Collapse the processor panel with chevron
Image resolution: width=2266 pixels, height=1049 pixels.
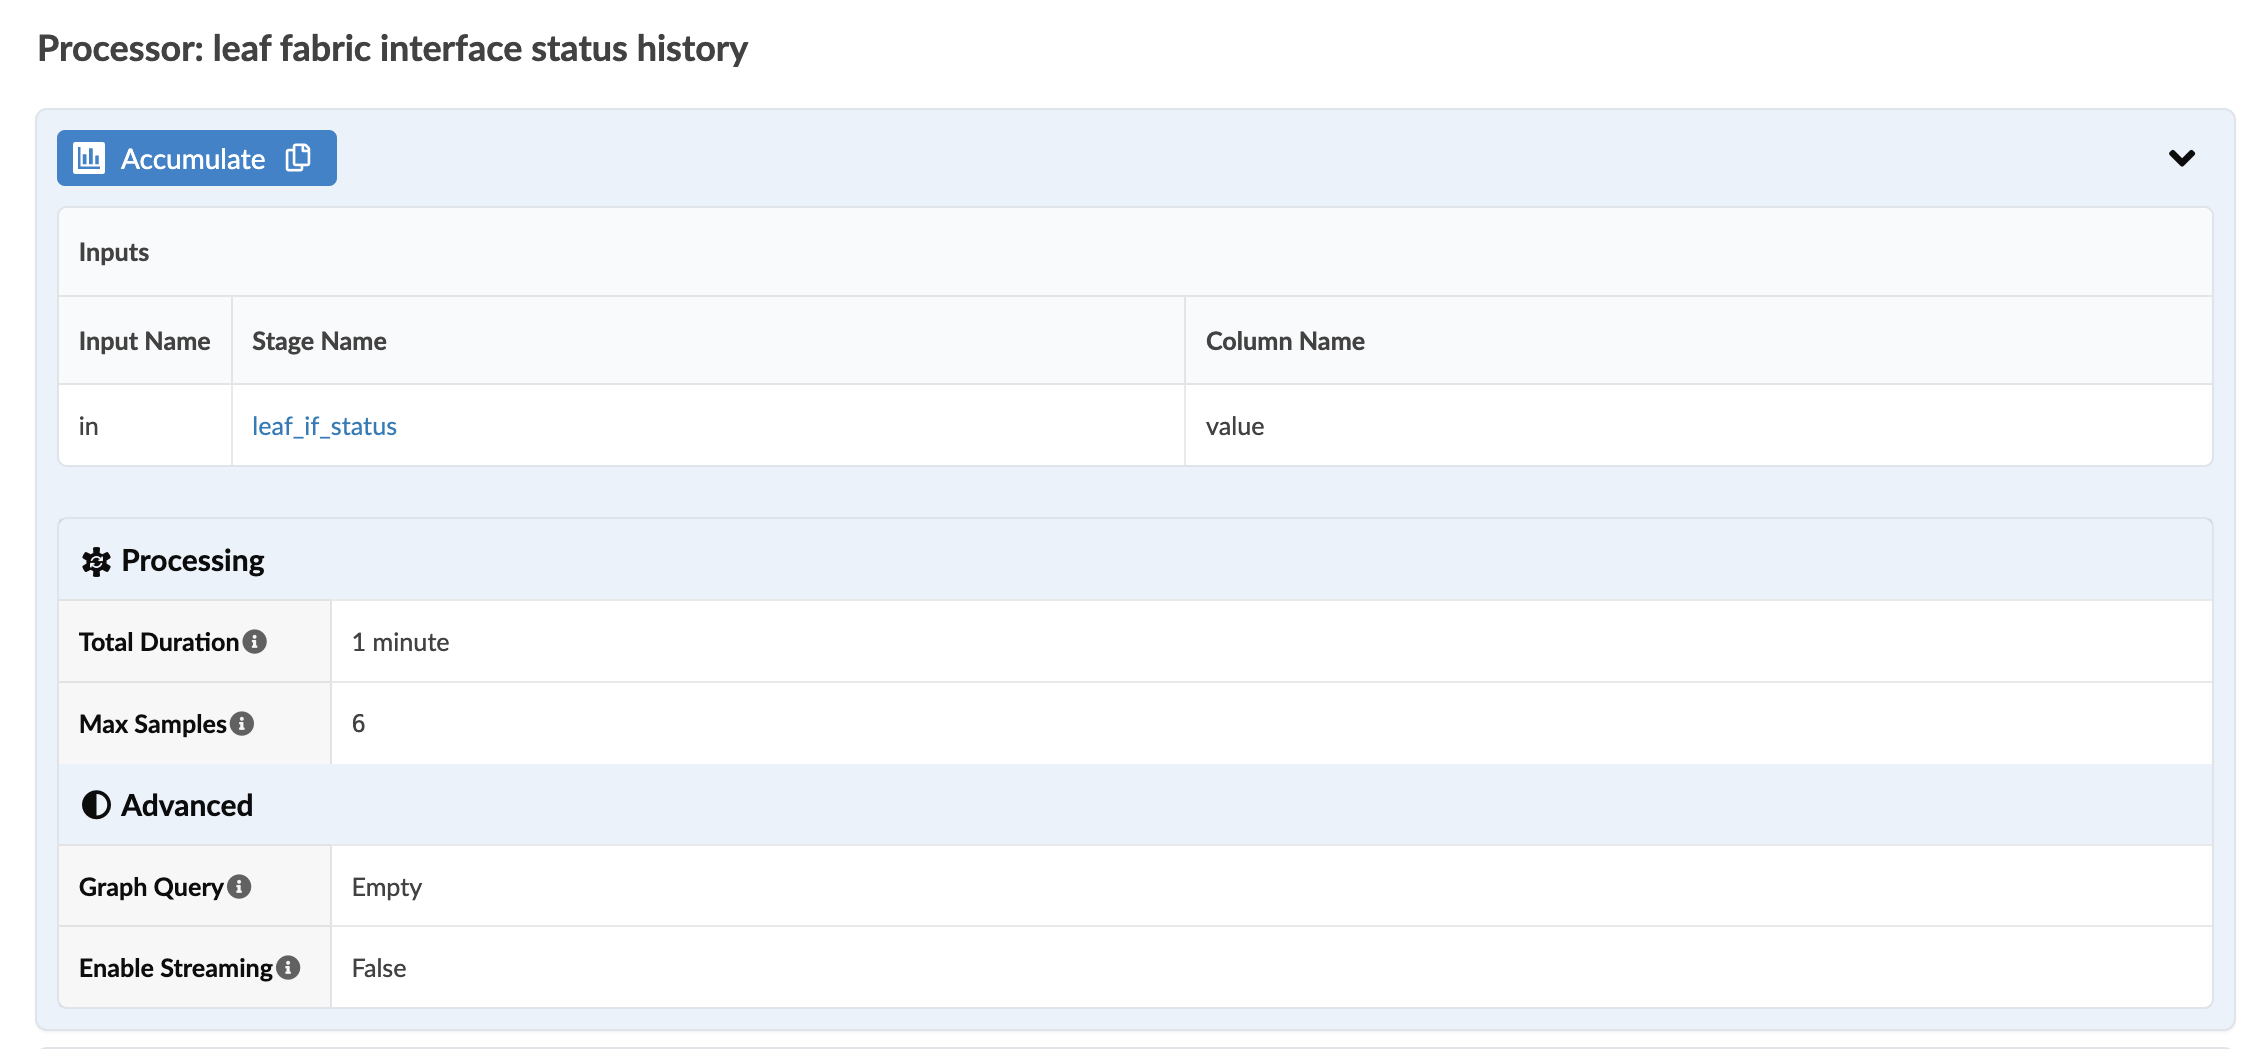pyautogui.click(x=2181, y=158)
